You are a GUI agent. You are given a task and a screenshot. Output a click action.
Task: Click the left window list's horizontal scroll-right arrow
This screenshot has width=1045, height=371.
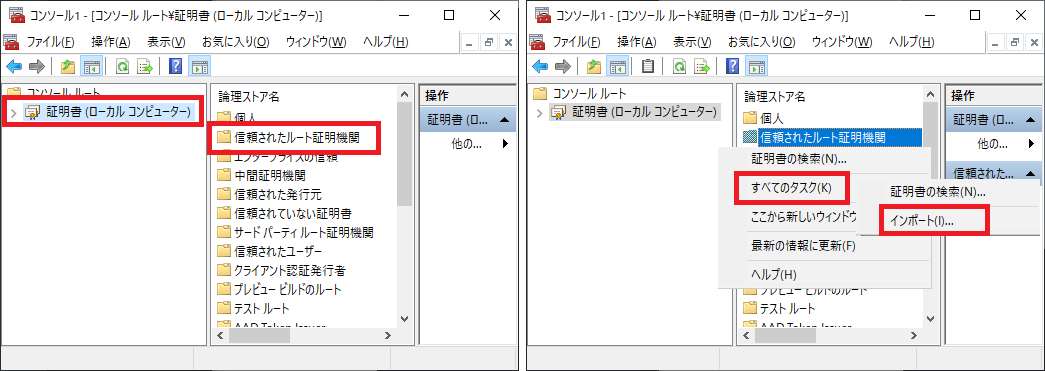(389, 336)
